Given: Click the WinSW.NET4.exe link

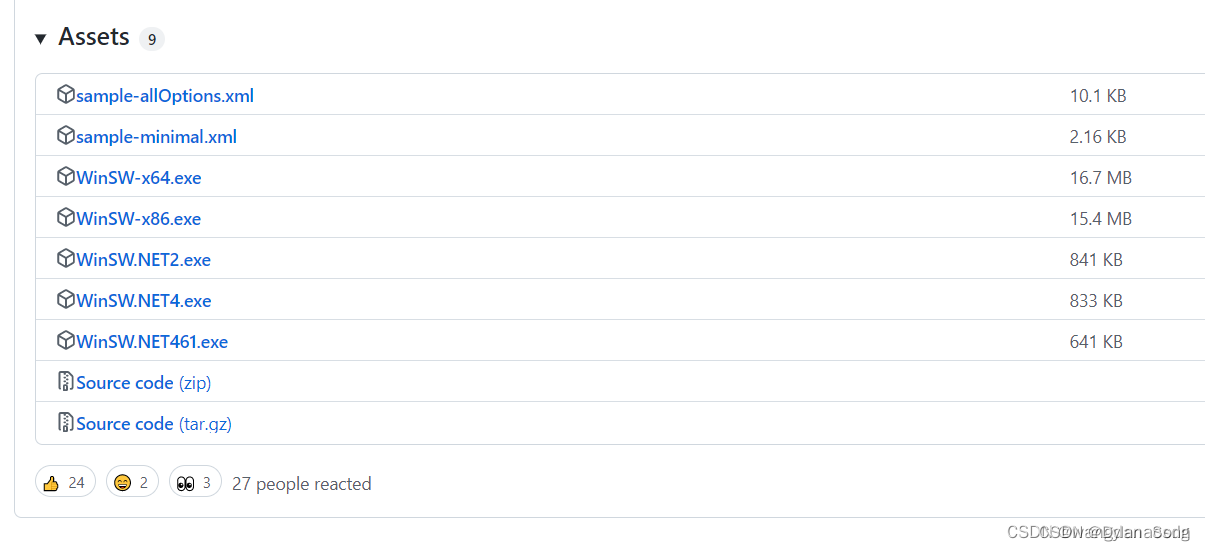Looking at the screenshot, I should 144,301.
